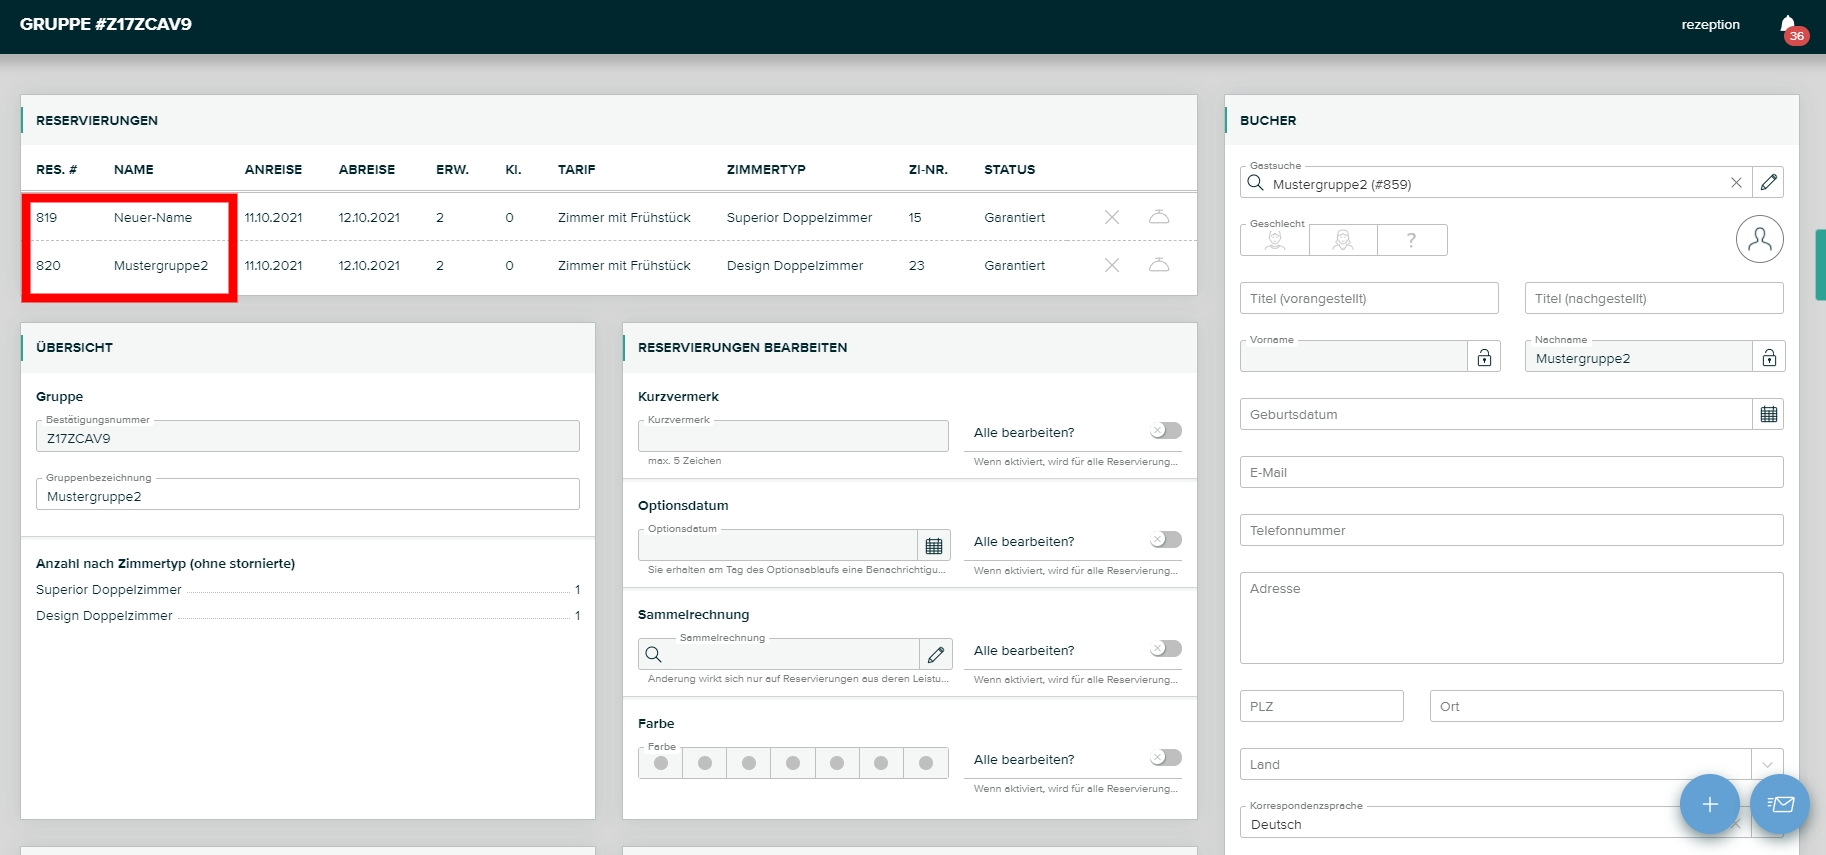Select the first Farbe color circle
This screenshot has height=855, width=1826.
(661, 763)
